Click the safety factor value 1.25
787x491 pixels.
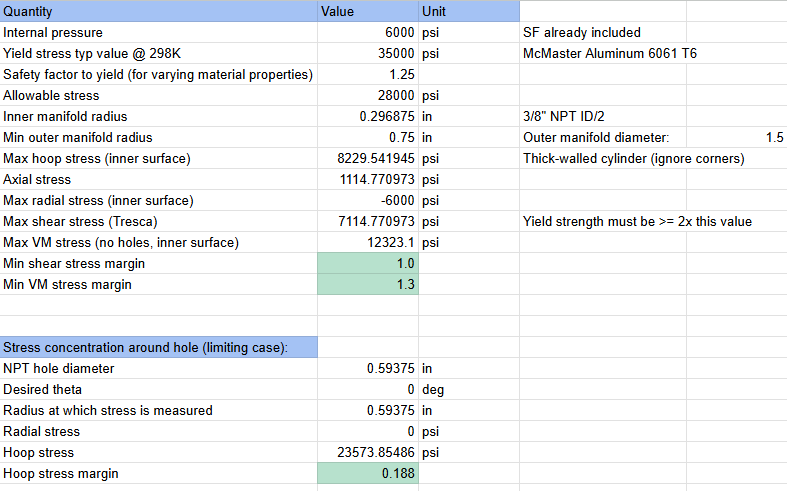(367, 74)
